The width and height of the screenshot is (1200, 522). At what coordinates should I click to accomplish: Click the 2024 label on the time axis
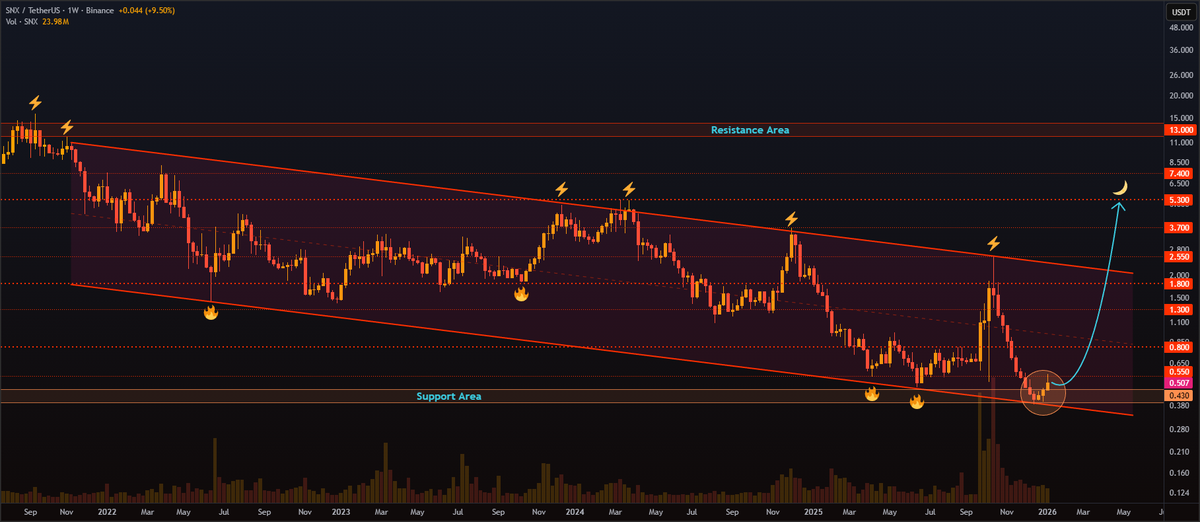(x=574, y=511)
